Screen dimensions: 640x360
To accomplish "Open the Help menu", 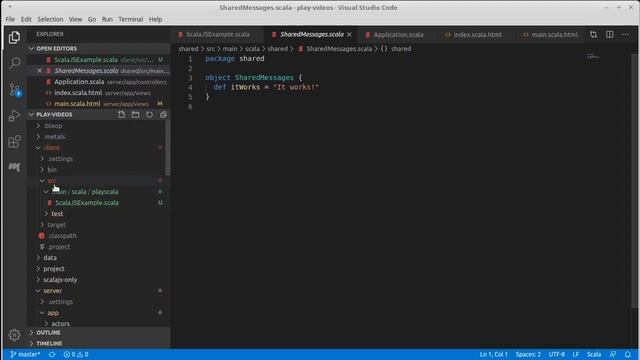I will click(x=156, y=19).
